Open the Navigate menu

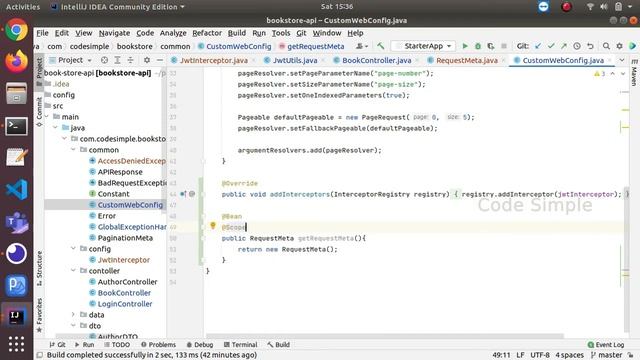114,33
